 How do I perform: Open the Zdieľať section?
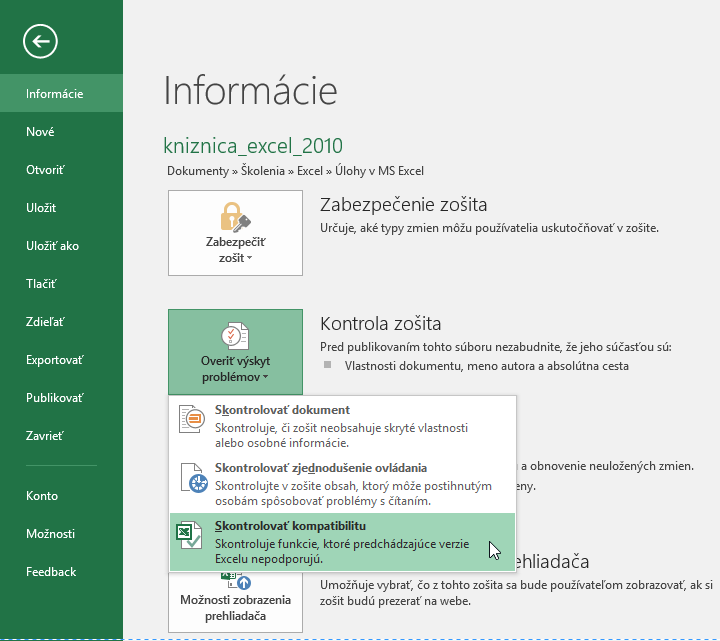pos(62,322)
